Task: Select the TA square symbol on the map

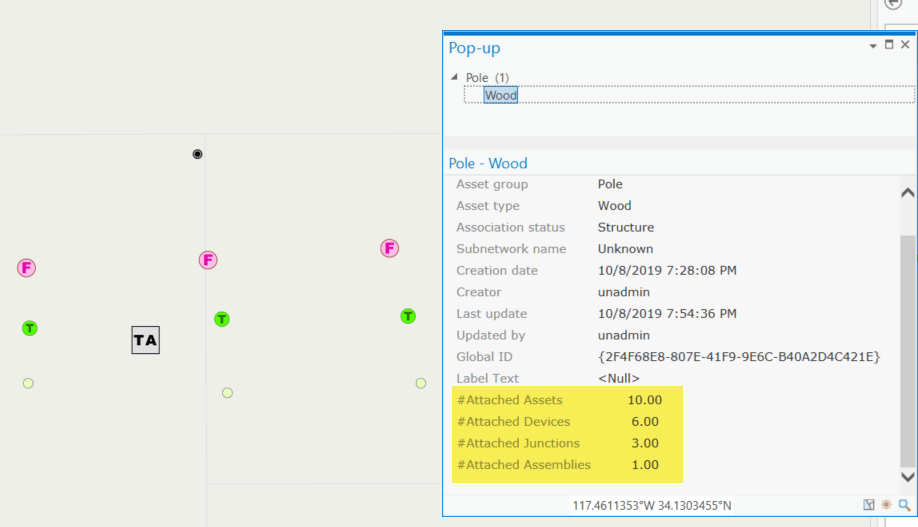Action: (x=145, y=340)
